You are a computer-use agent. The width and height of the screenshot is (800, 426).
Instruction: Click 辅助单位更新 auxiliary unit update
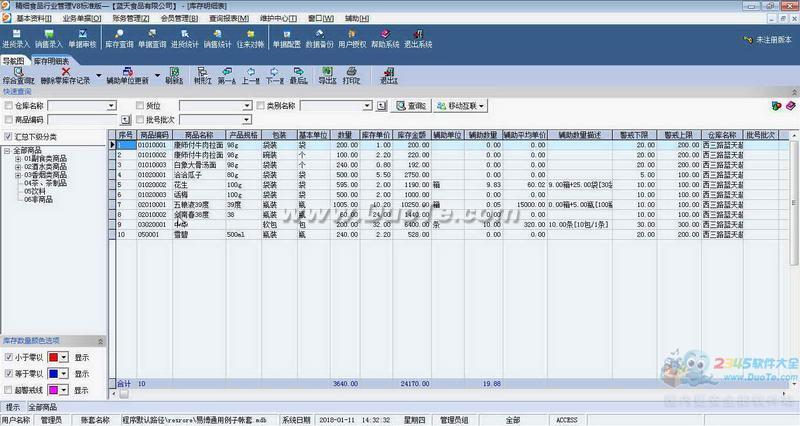coord(128,76)
